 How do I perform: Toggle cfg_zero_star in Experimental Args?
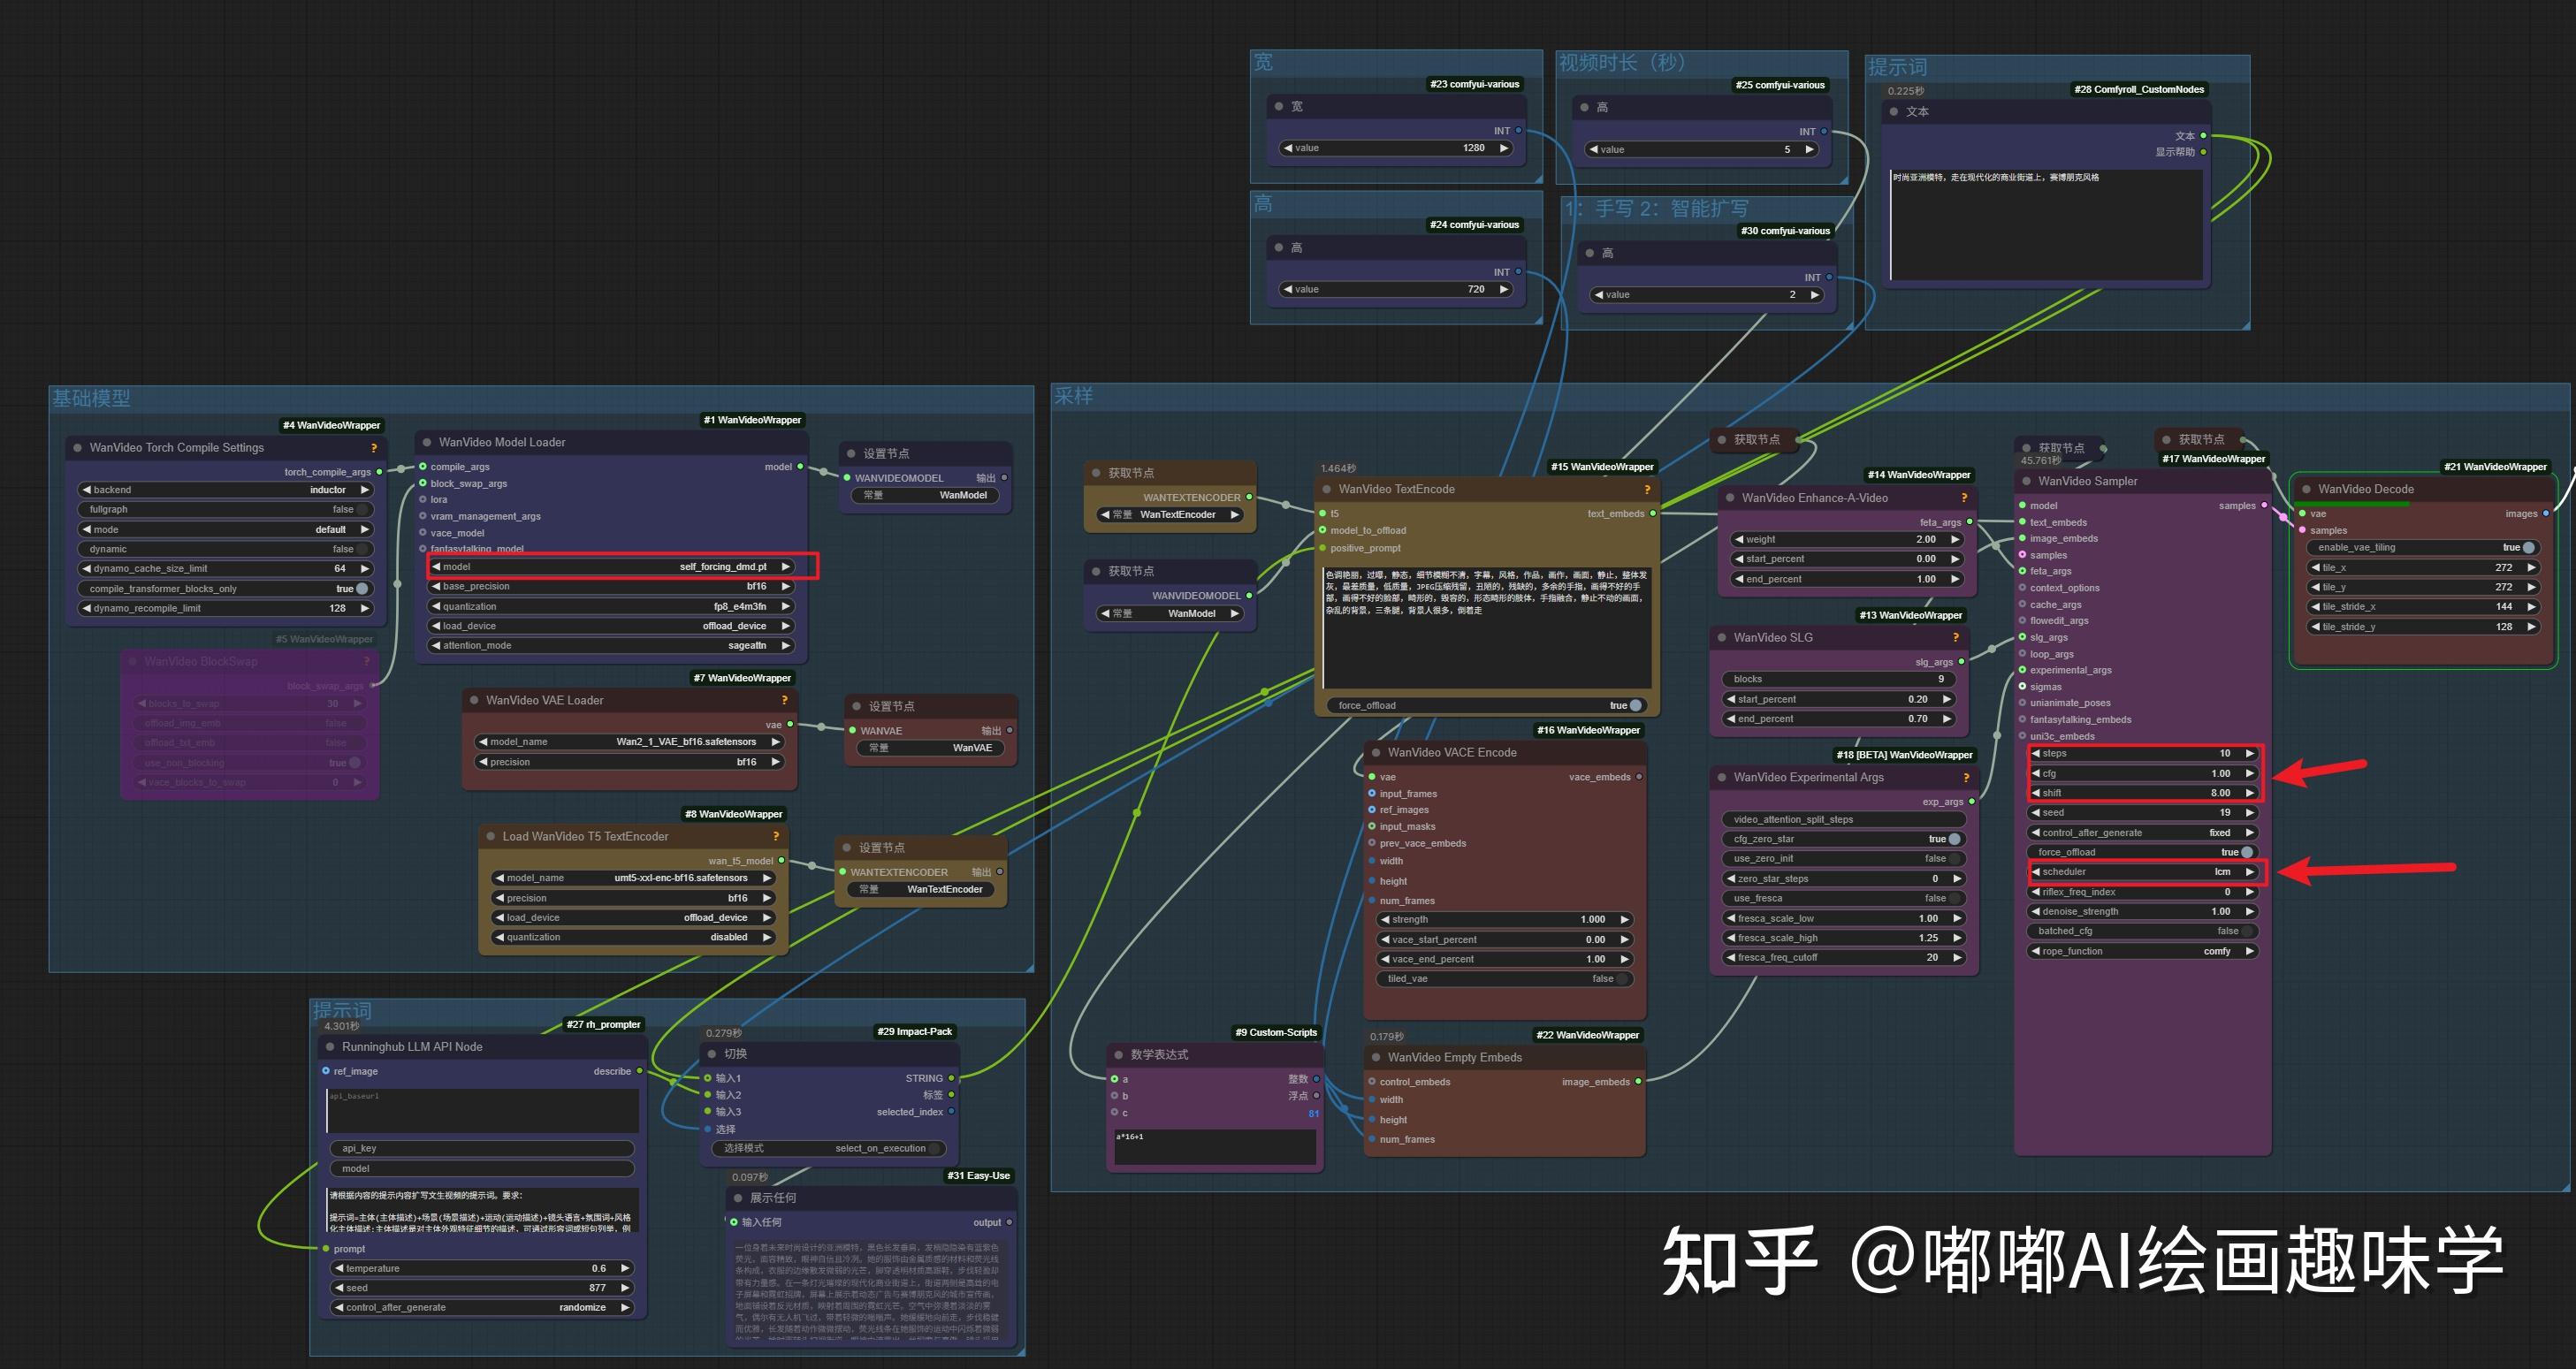[1954, 839]
